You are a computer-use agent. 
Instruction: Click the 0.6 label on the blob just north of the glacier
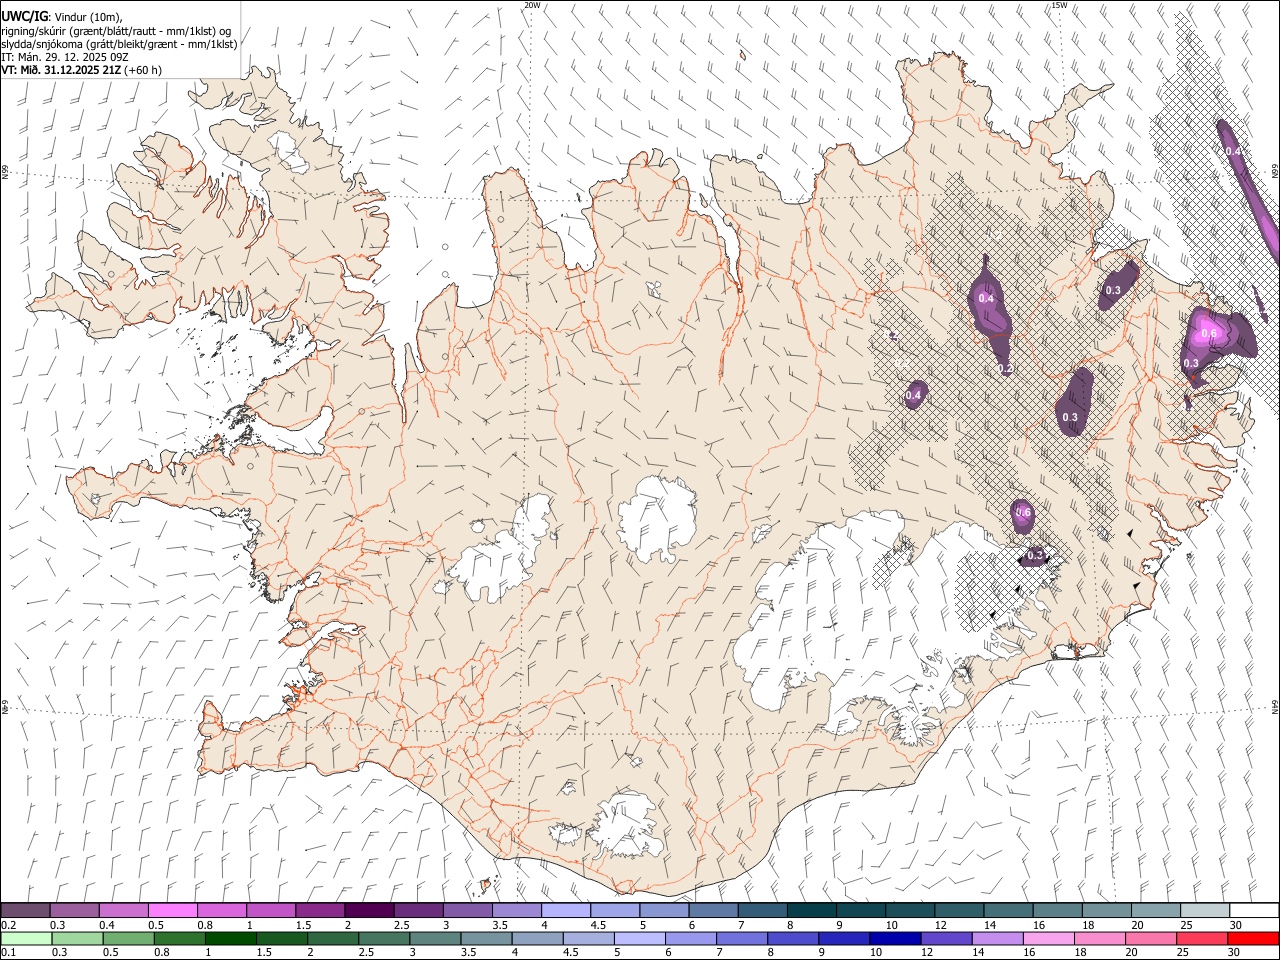tap(1023, 513)
